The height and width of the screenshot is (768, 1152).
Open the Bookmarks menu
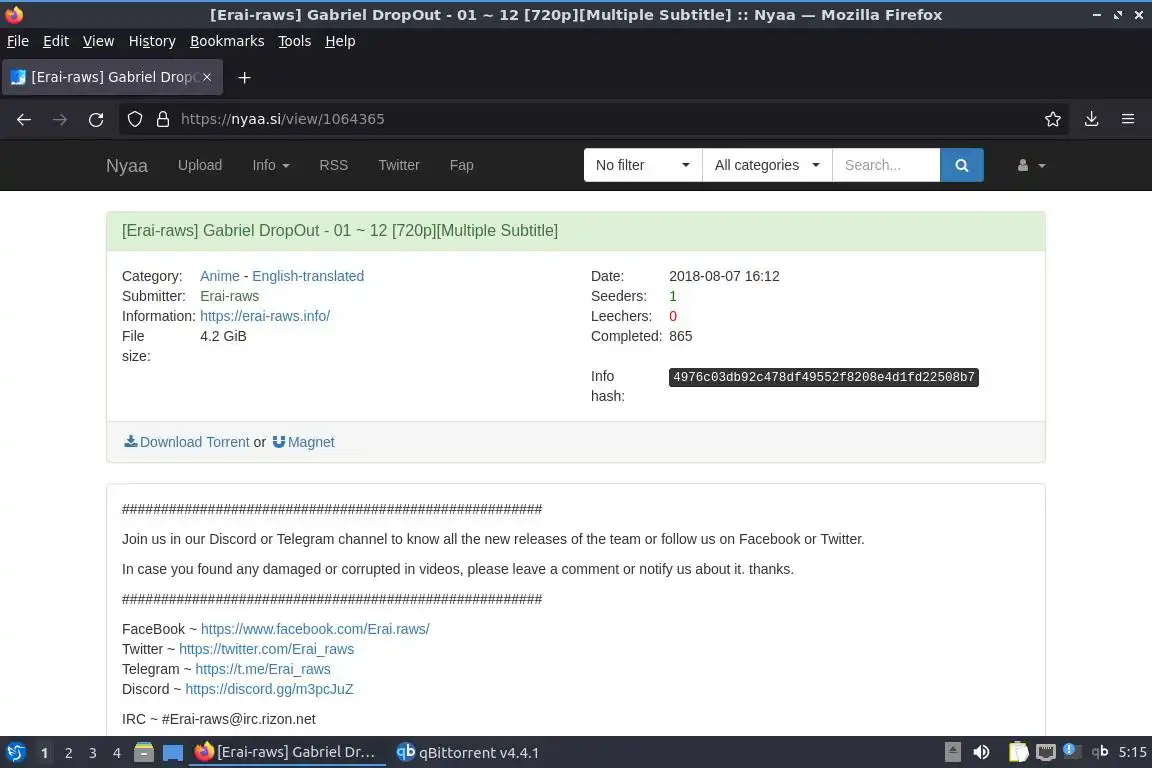pos(227,41)
